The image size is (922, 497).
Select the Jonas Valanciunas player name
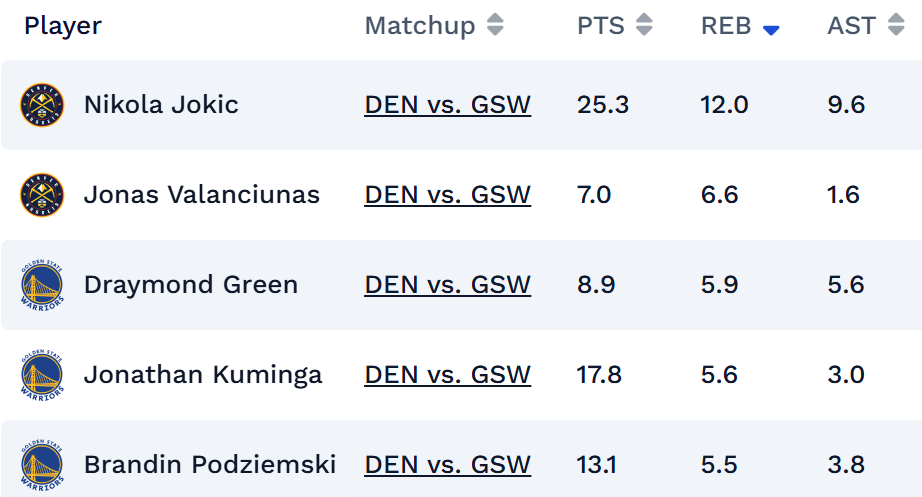tap(201, 194)
